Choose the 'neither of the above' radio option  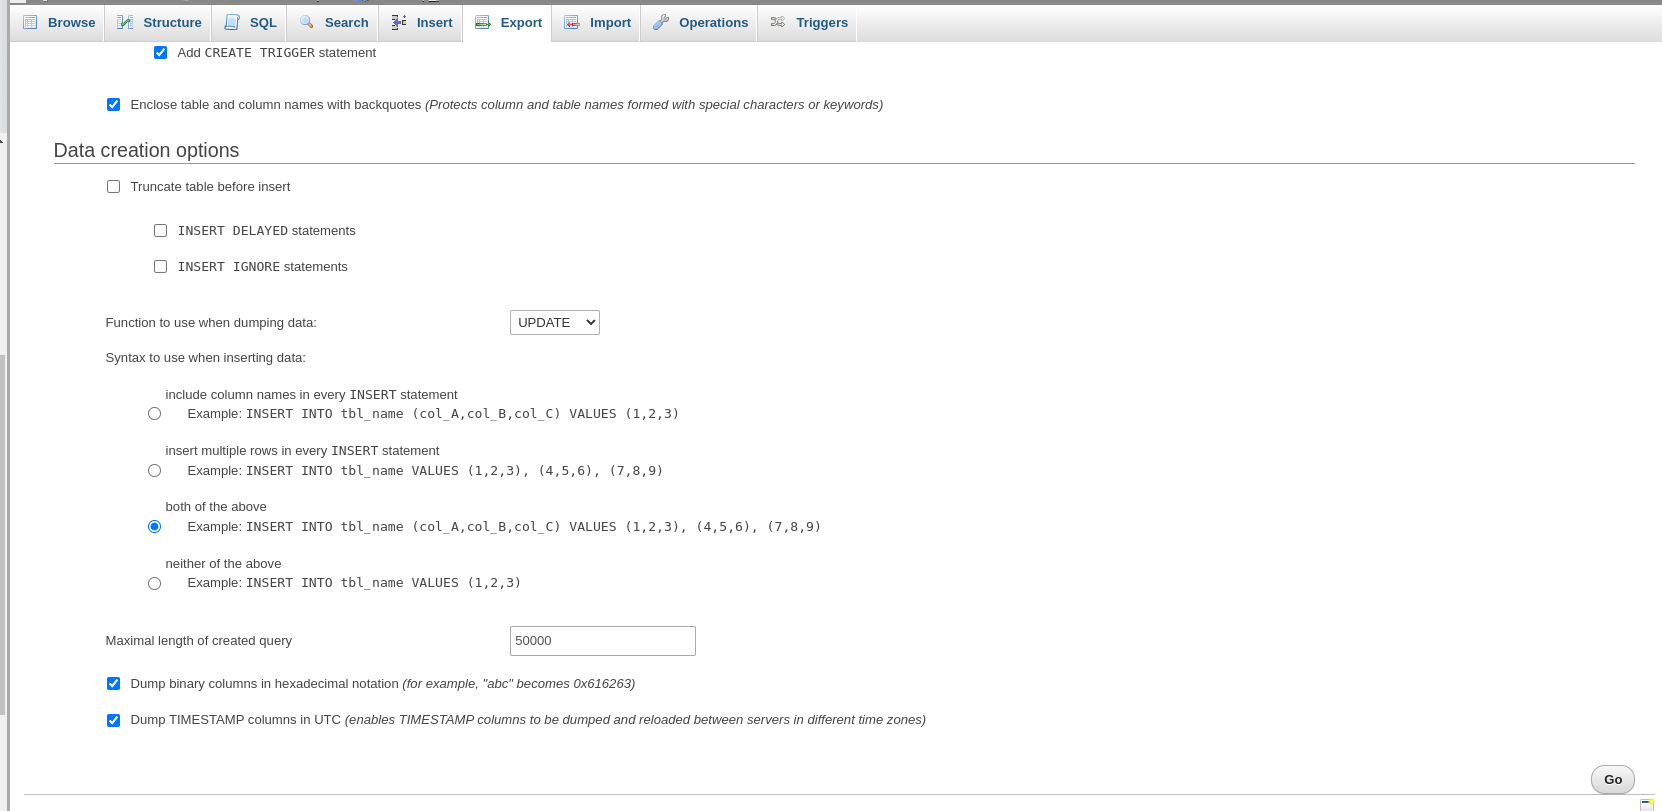(x=154, y=584)
